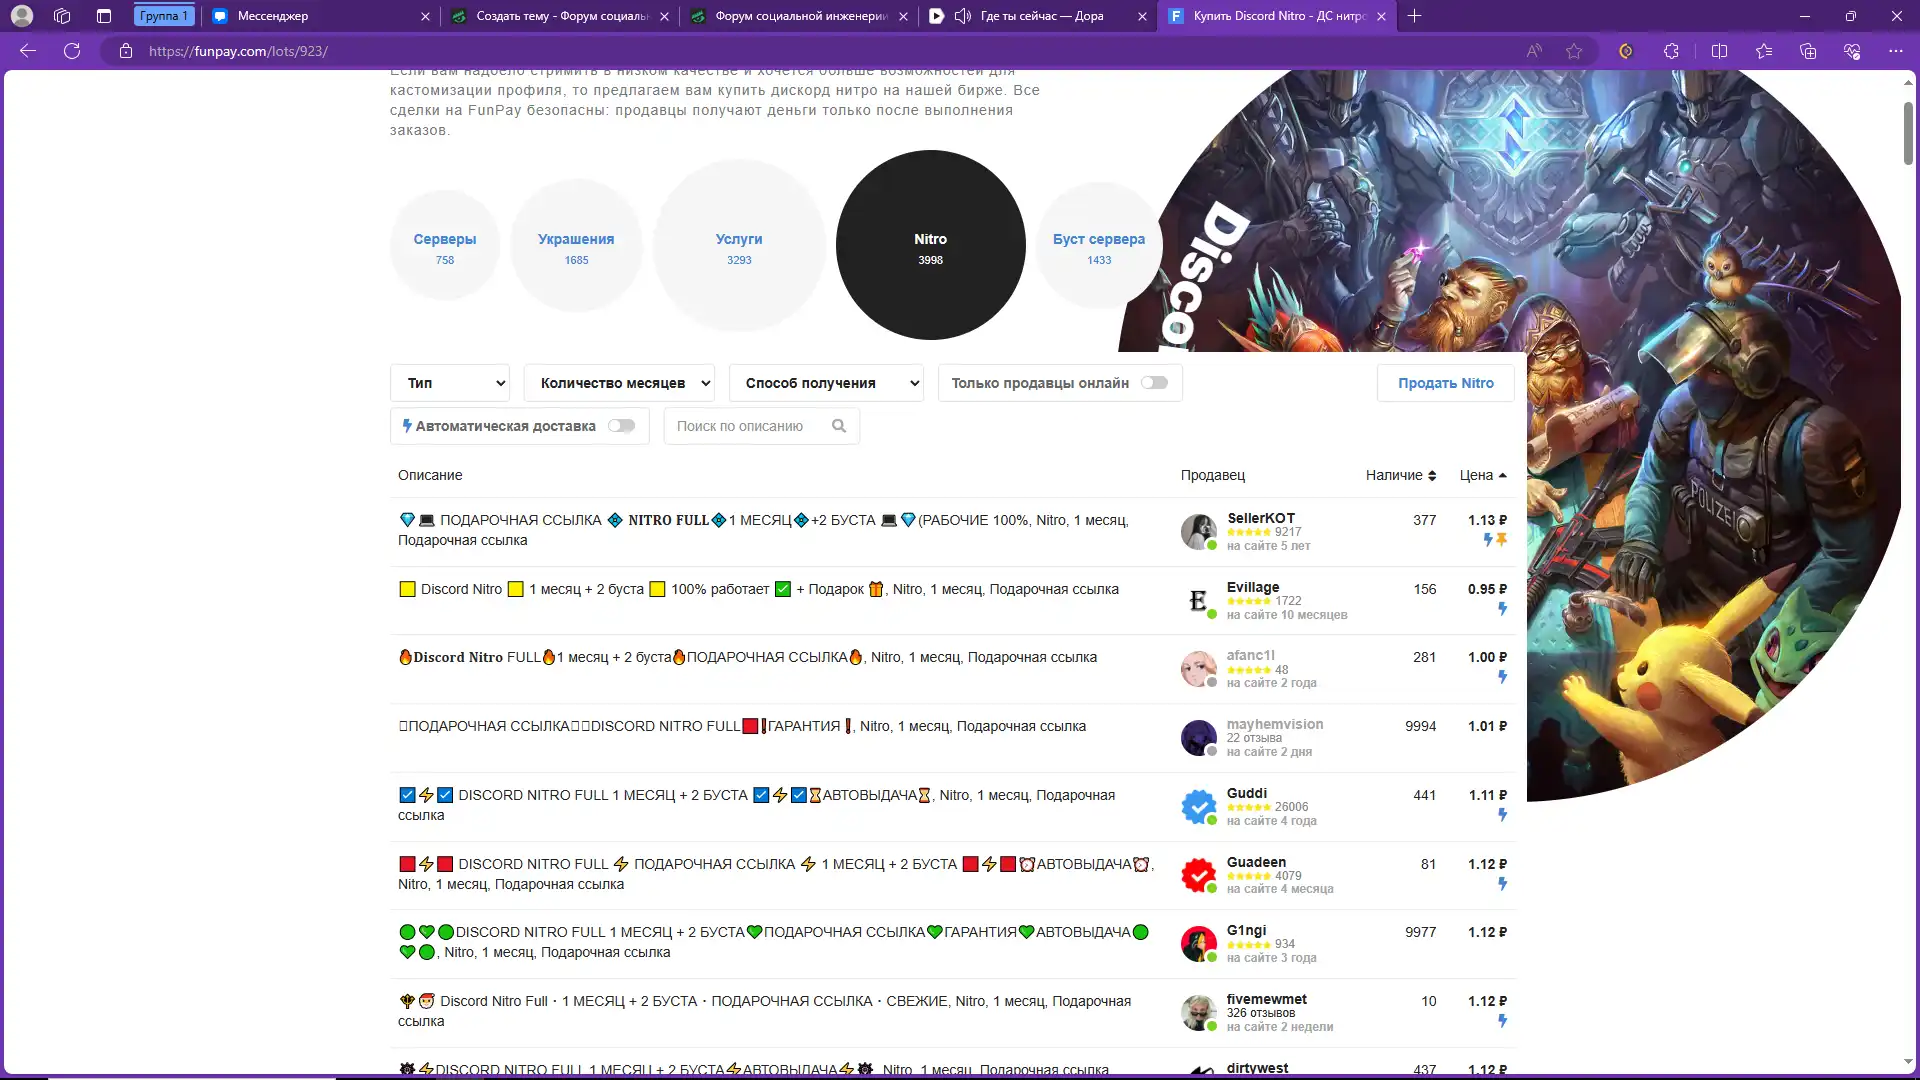1920x1080 pixels.
Task: Sort listings by Цена column
Action: coord(1483,475)
